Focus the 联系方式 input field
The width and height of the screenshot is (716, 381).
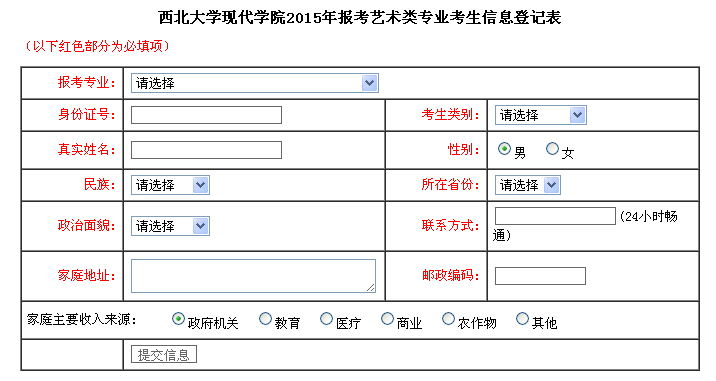coord(555,216)
